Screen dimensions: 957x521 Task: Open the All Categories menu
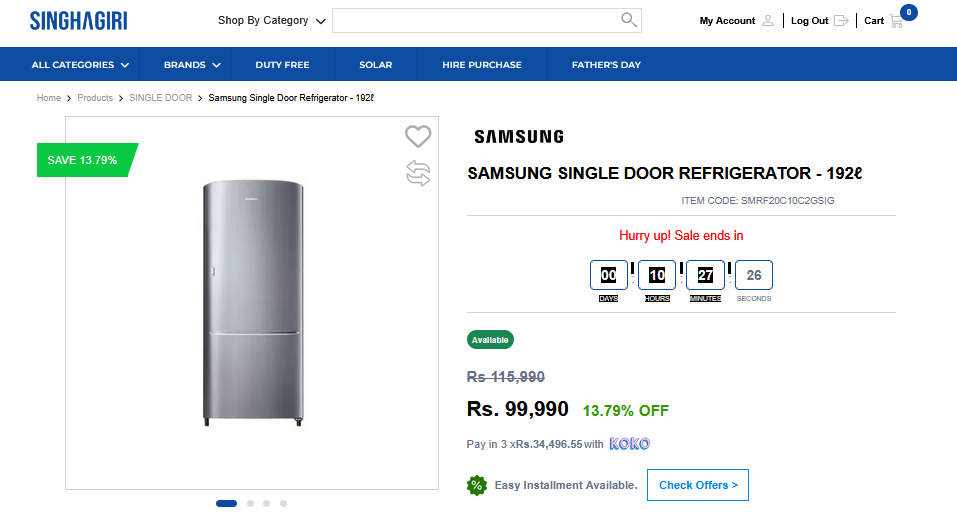pos(81,65)
